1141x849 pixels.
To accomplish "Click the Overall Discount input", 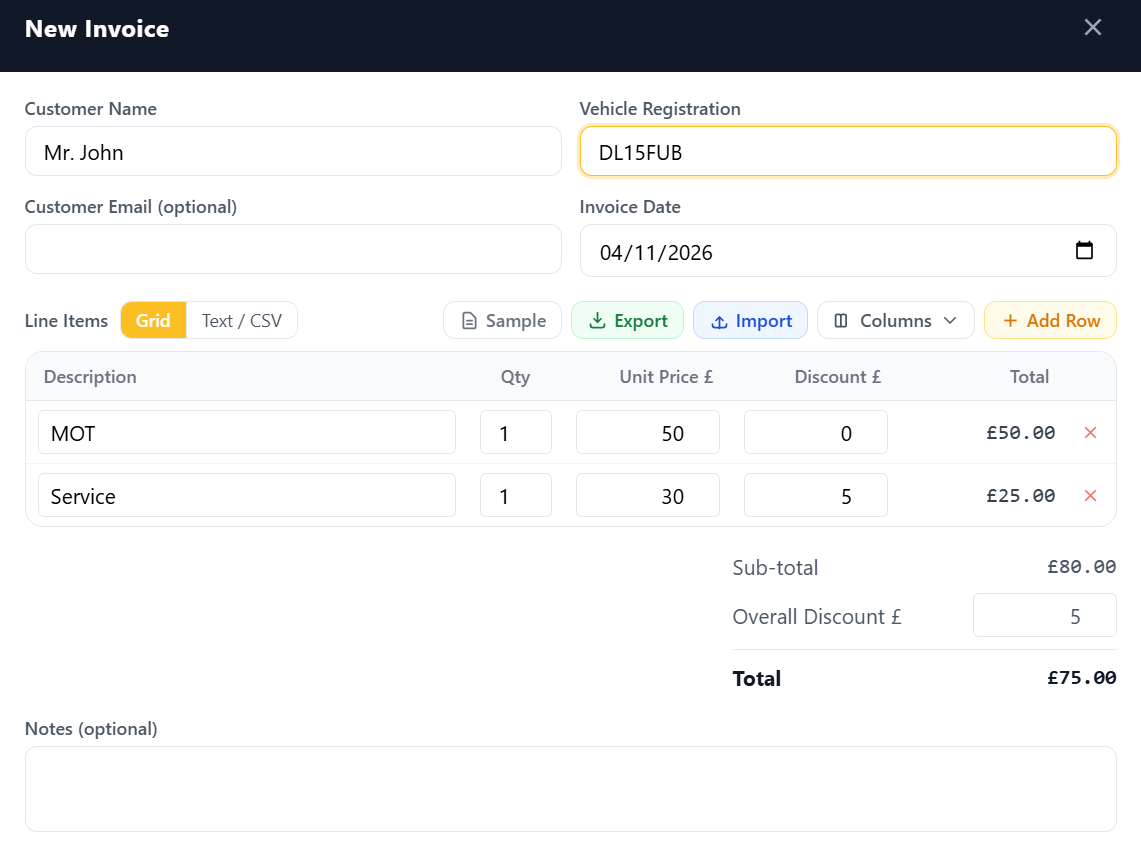I will click(x=1044, y=616).
